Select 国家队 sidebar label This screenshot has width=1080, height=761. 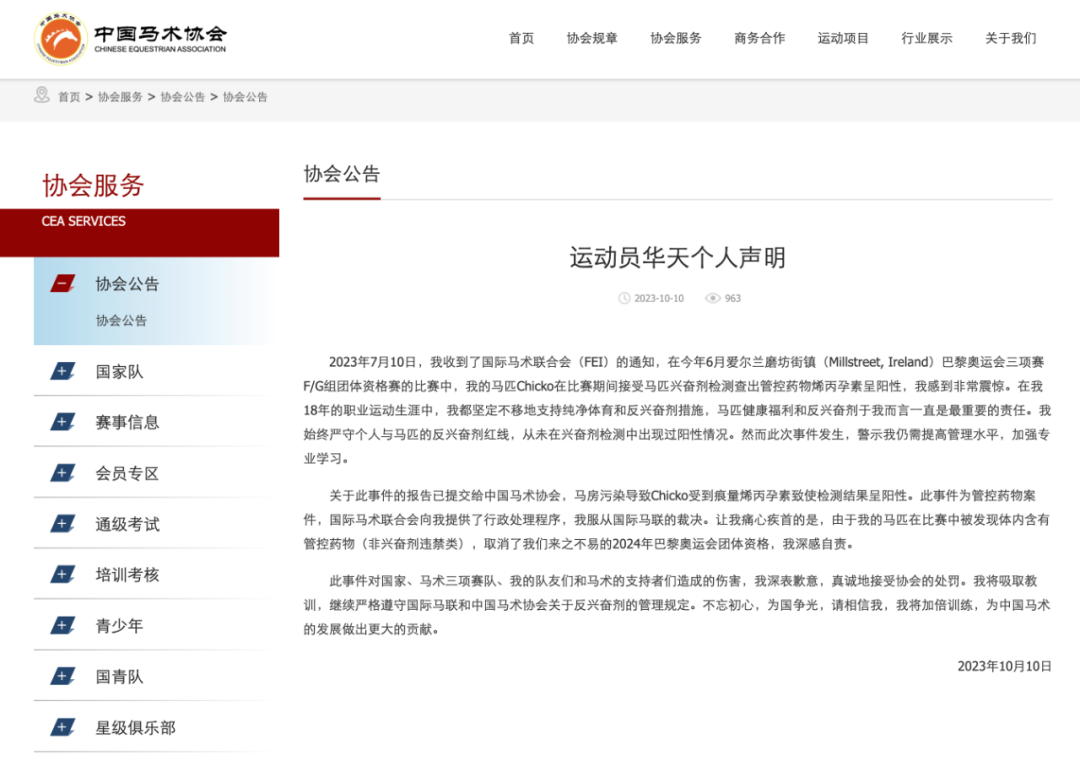pyautogui.click(x=119, y=372)
